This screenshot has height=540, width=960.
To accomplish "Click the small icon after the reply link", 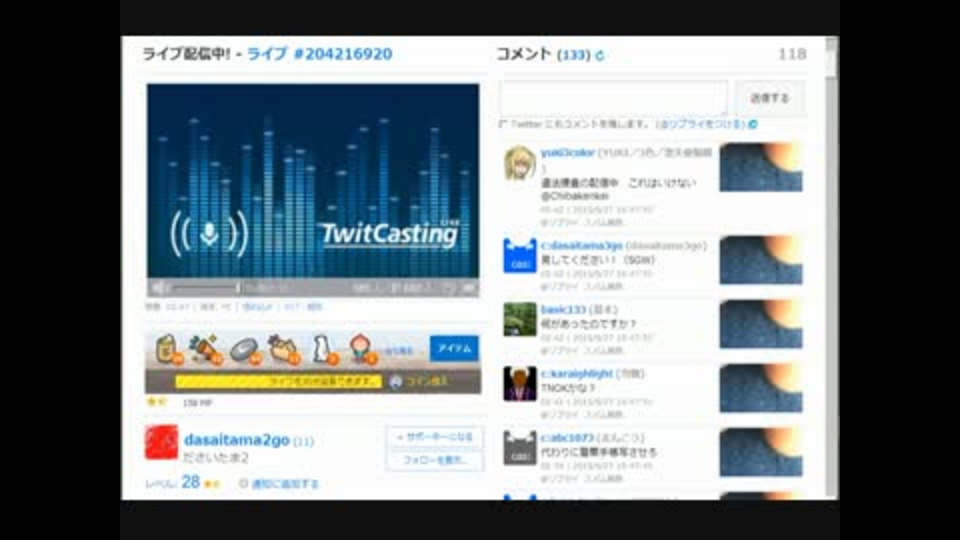I will (753, 124).
